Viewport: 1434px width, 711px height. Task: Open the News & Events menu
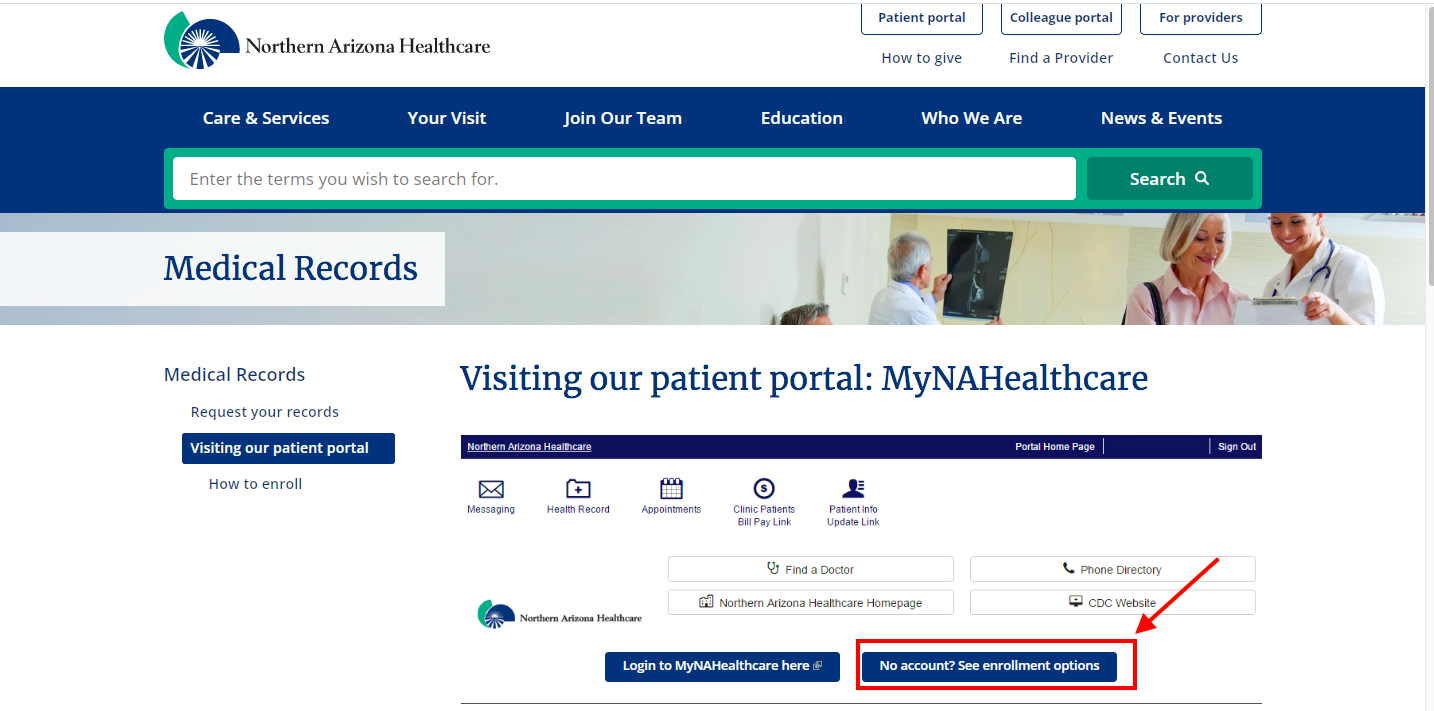click(x=1162, y=118)
